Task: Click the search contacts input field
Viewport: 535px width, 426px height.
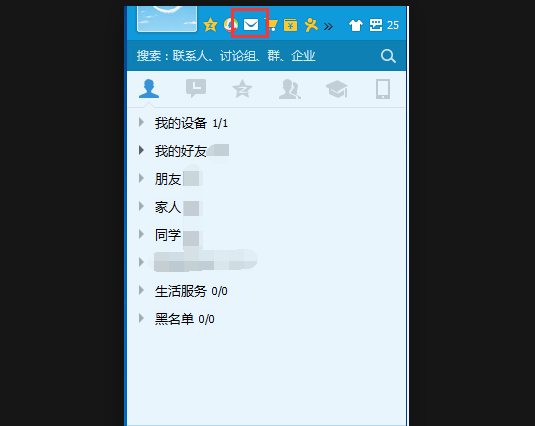Action: (252, 56)
